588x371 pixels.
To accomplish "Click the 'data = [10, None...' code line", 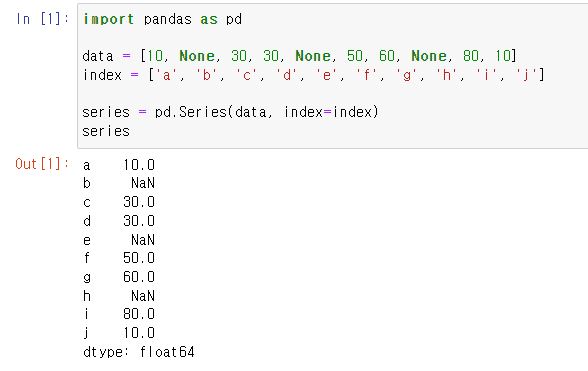I will [x=299, y=56].
